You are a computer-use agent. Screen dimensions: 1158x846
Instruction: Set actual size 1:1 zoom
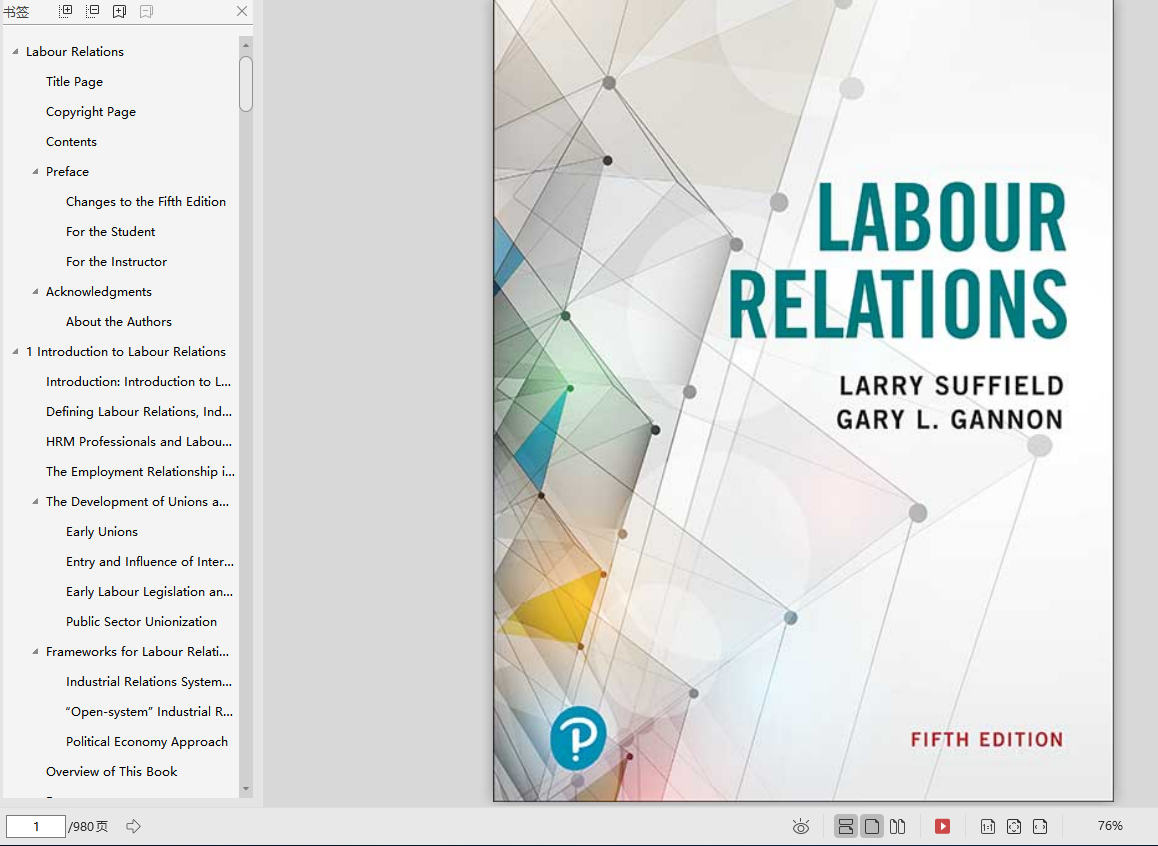click(x=987, y=826)
